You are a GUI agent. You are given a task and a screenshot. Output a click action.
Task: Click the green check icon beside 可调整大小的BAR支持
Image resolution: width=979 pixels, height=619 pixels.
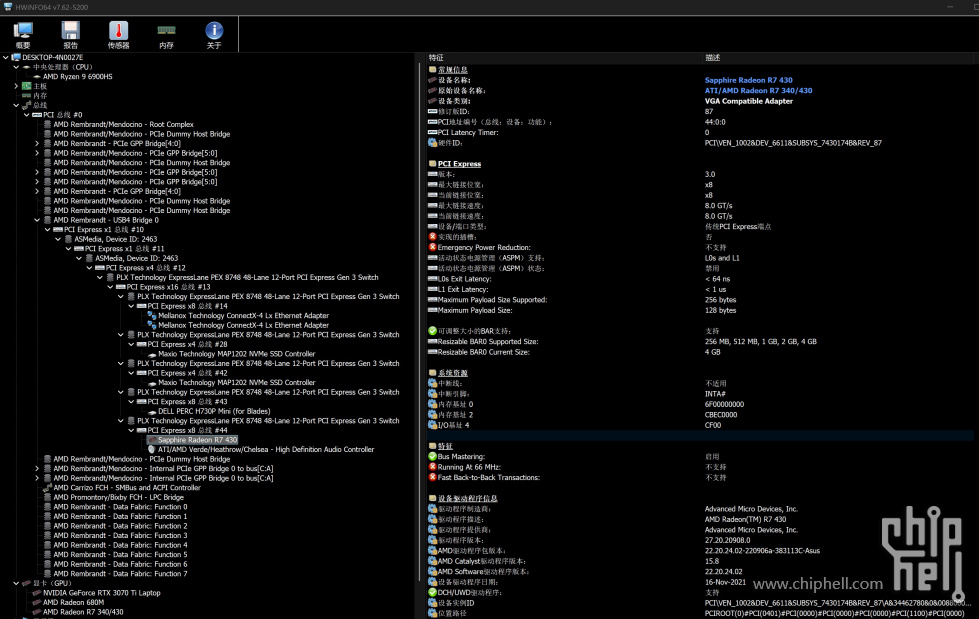[x=432, y=331]
